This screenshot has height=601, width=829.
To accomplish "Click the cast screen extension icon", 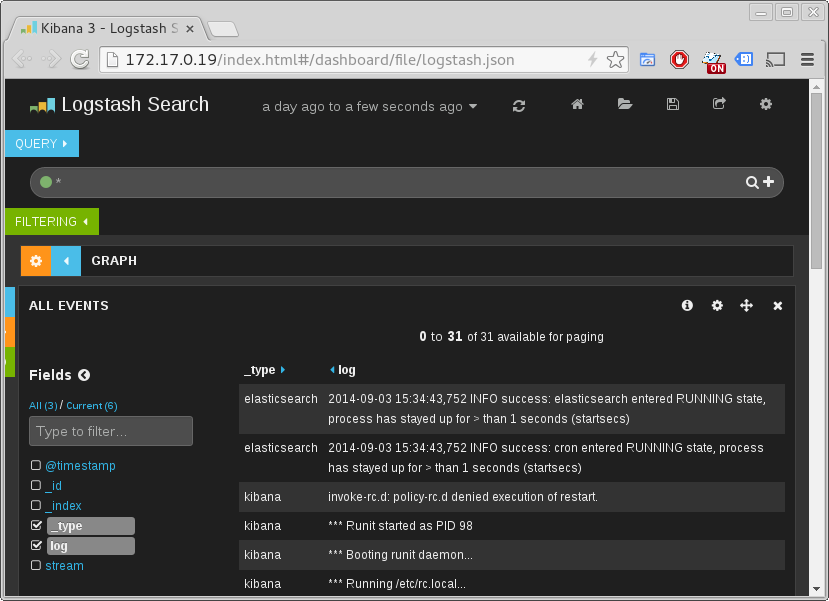I will [776, 59].
